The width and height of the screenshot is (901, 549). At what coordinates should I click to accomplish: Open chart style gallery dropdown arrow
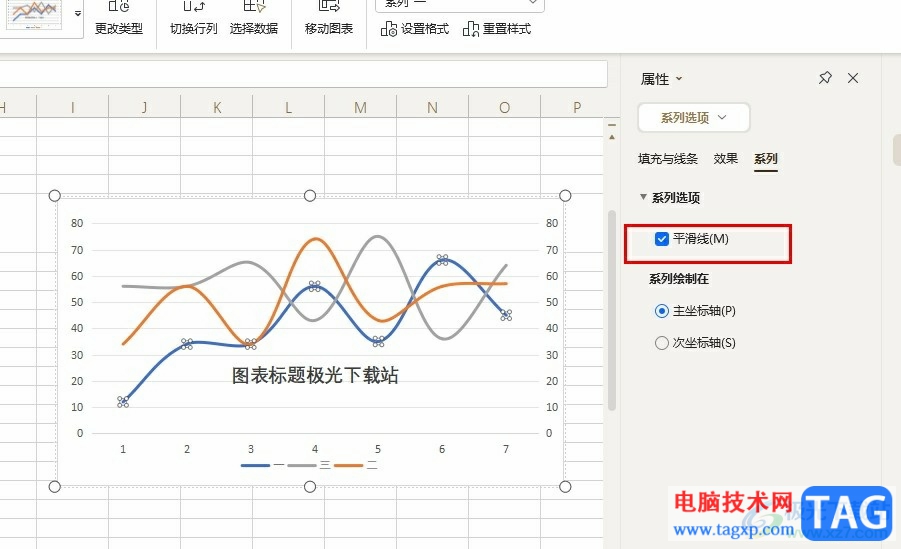(78, 13)
